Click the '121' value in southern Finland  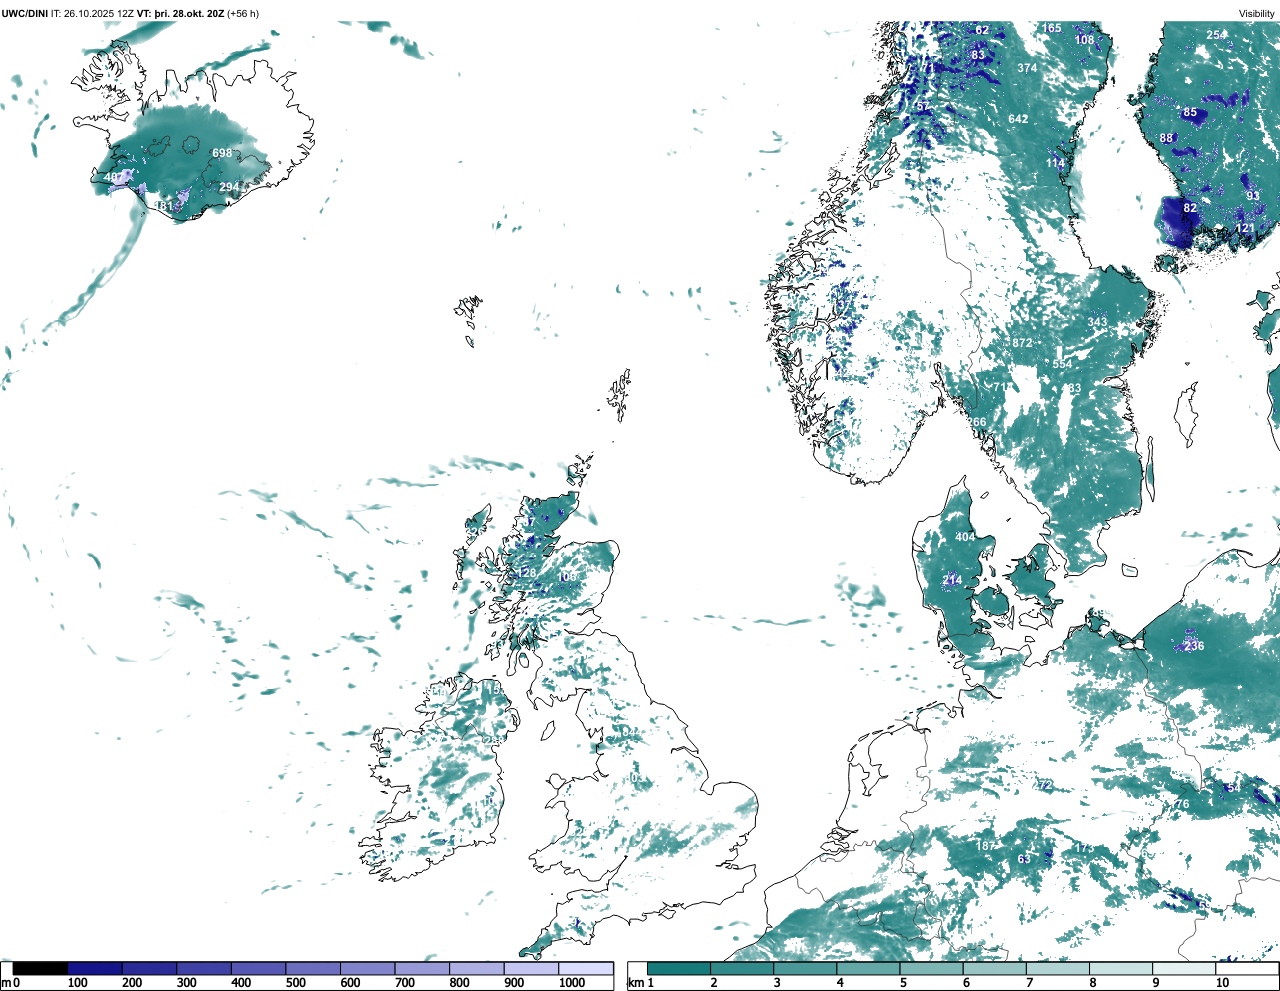point(1245,229)
